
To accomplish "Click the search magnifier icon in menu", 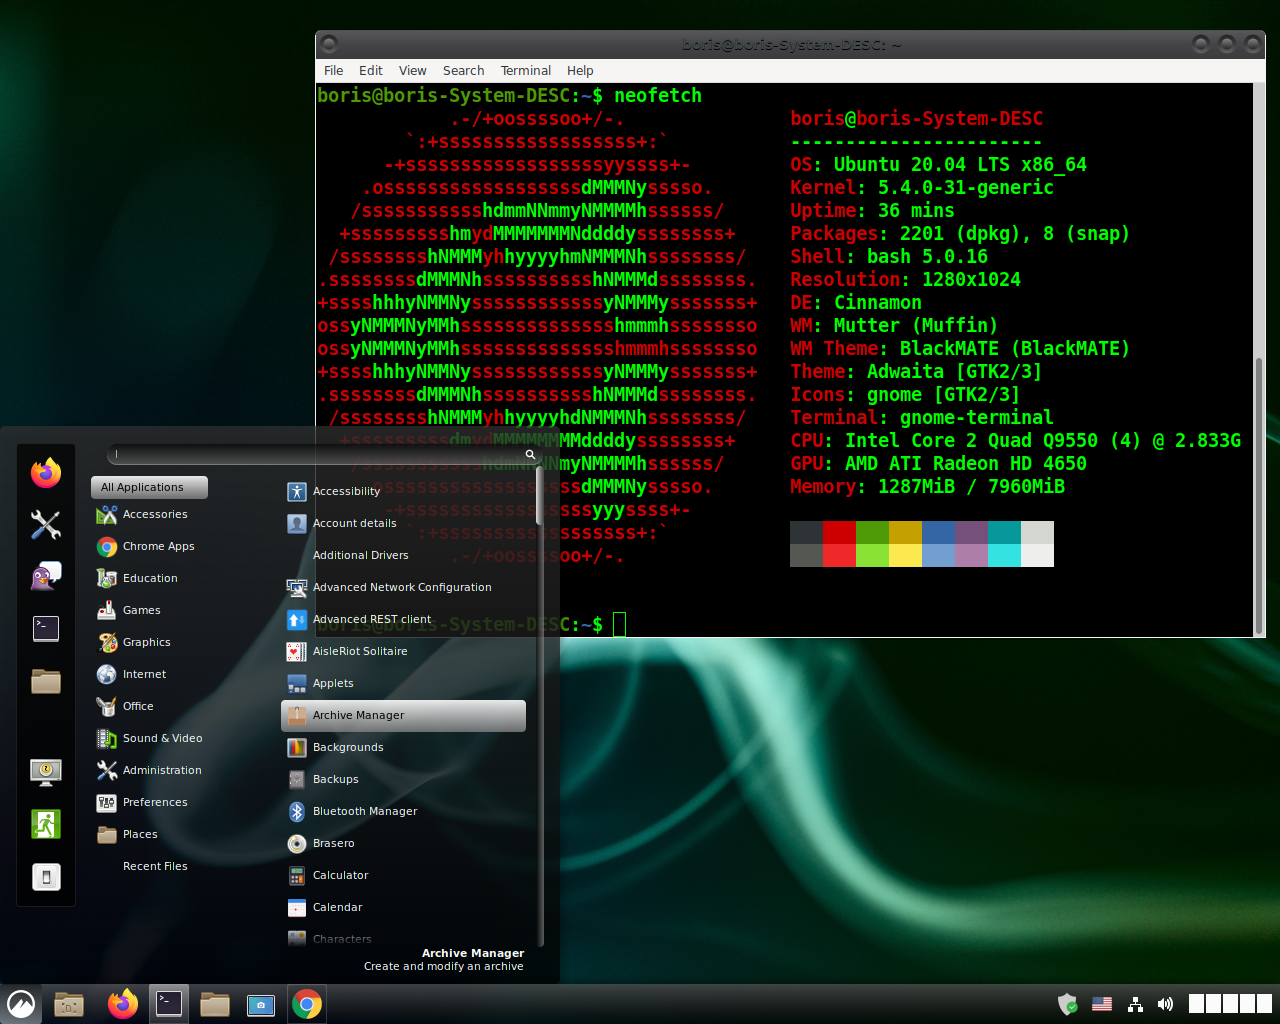I will tap(530, 454).
